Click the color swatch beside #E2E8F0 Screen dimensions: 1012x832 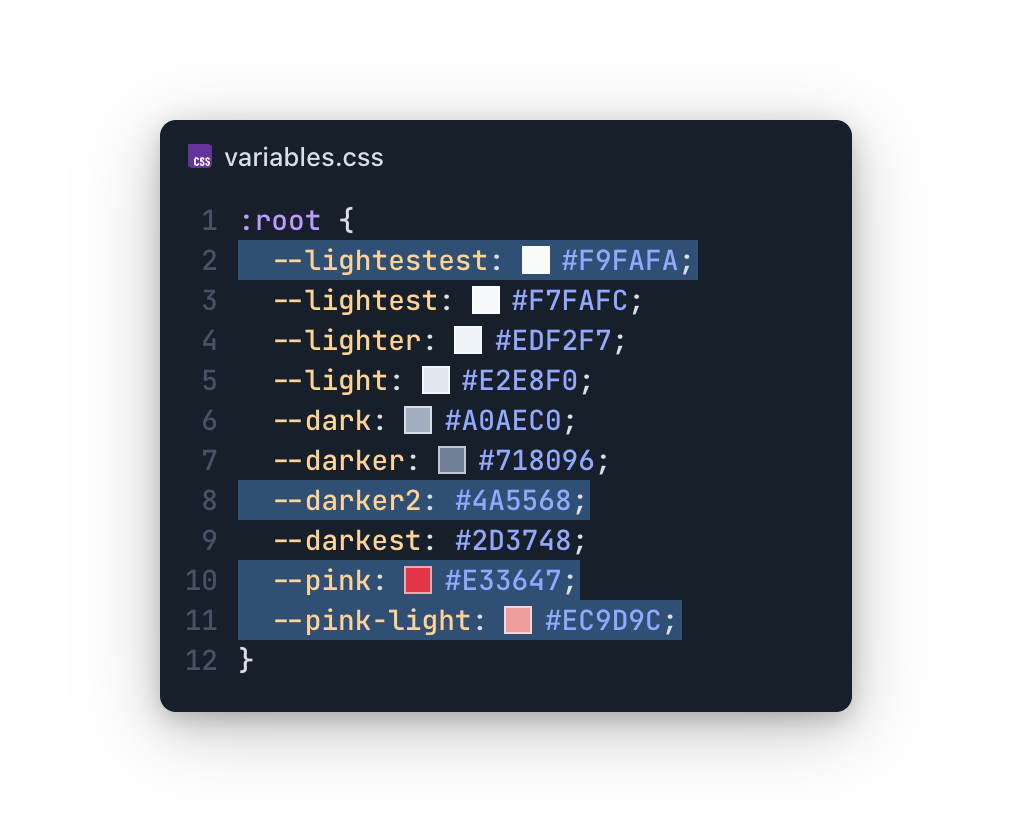[436, 380]
